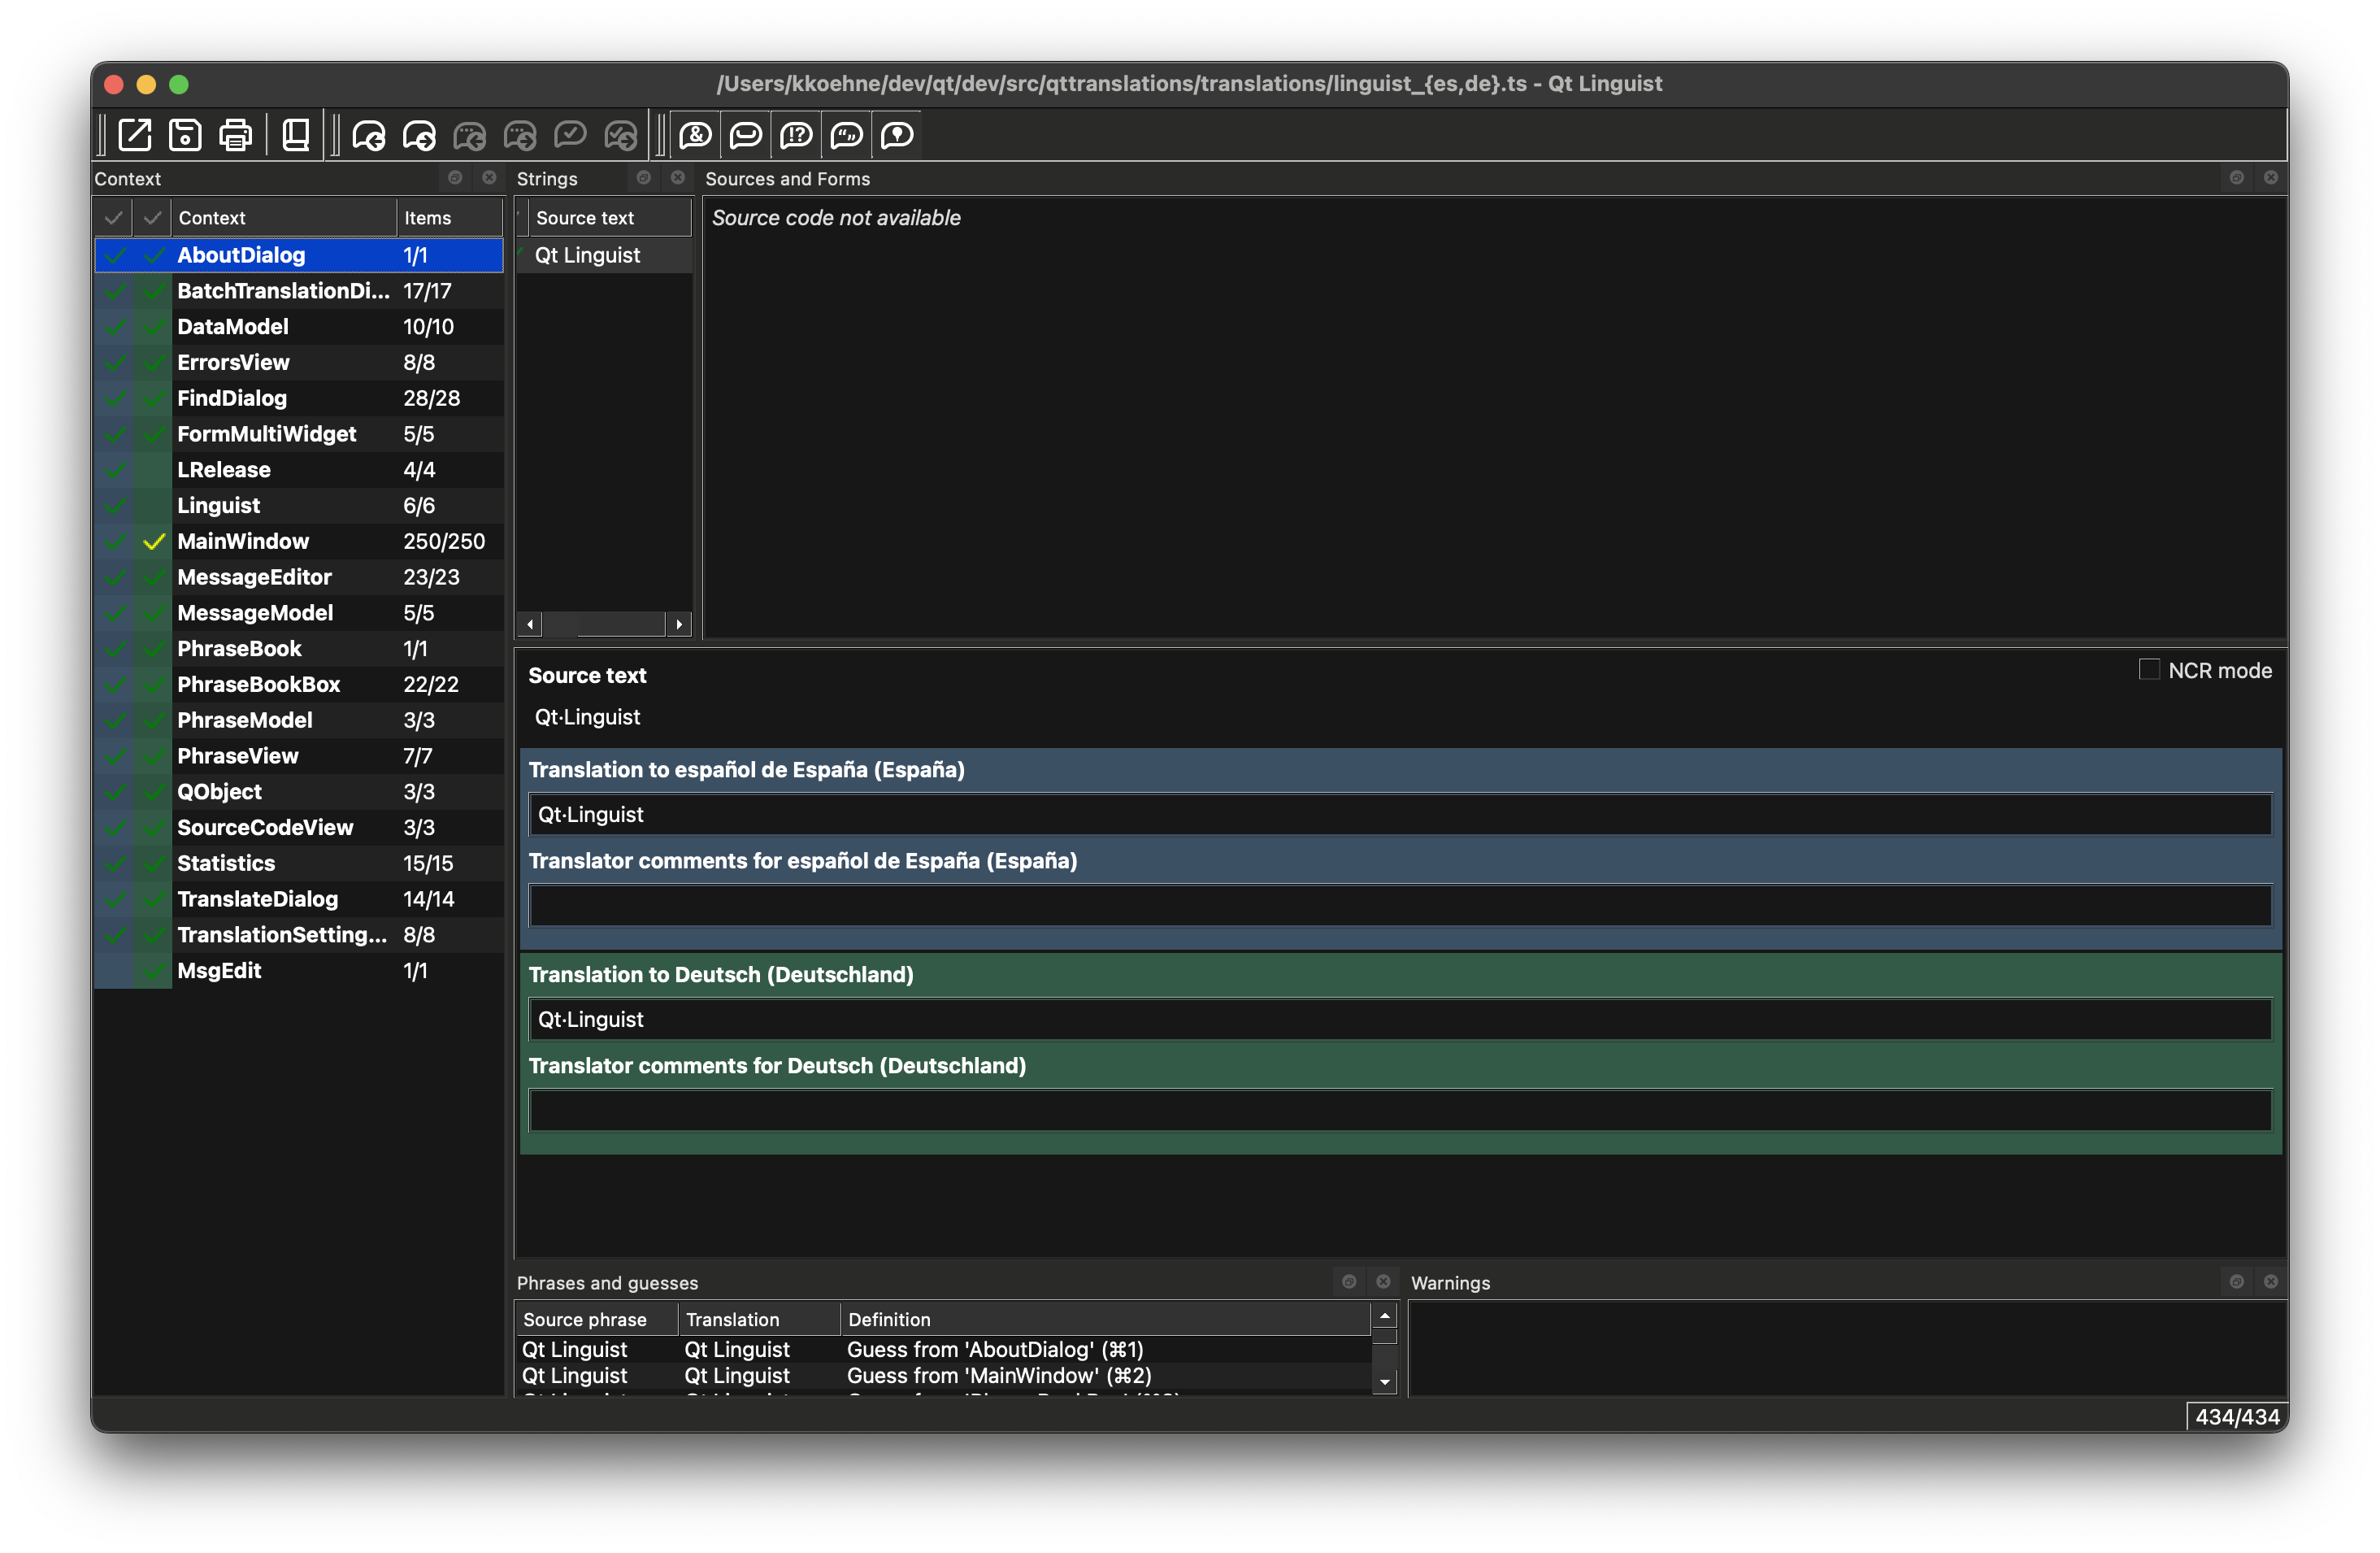The width and height of the screenshot is (2380, 1553).
Task: Select the ErrorsView context
Action: pyautogui.click(x=299, y=363)
